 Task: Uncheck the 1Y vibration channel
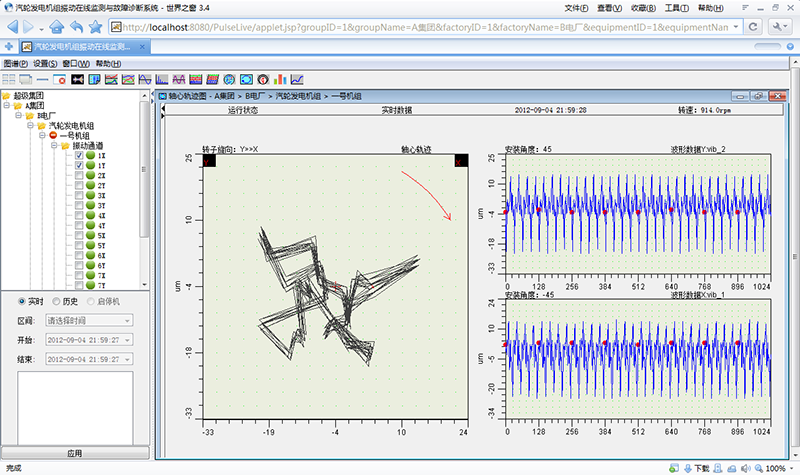coord(79,165)
